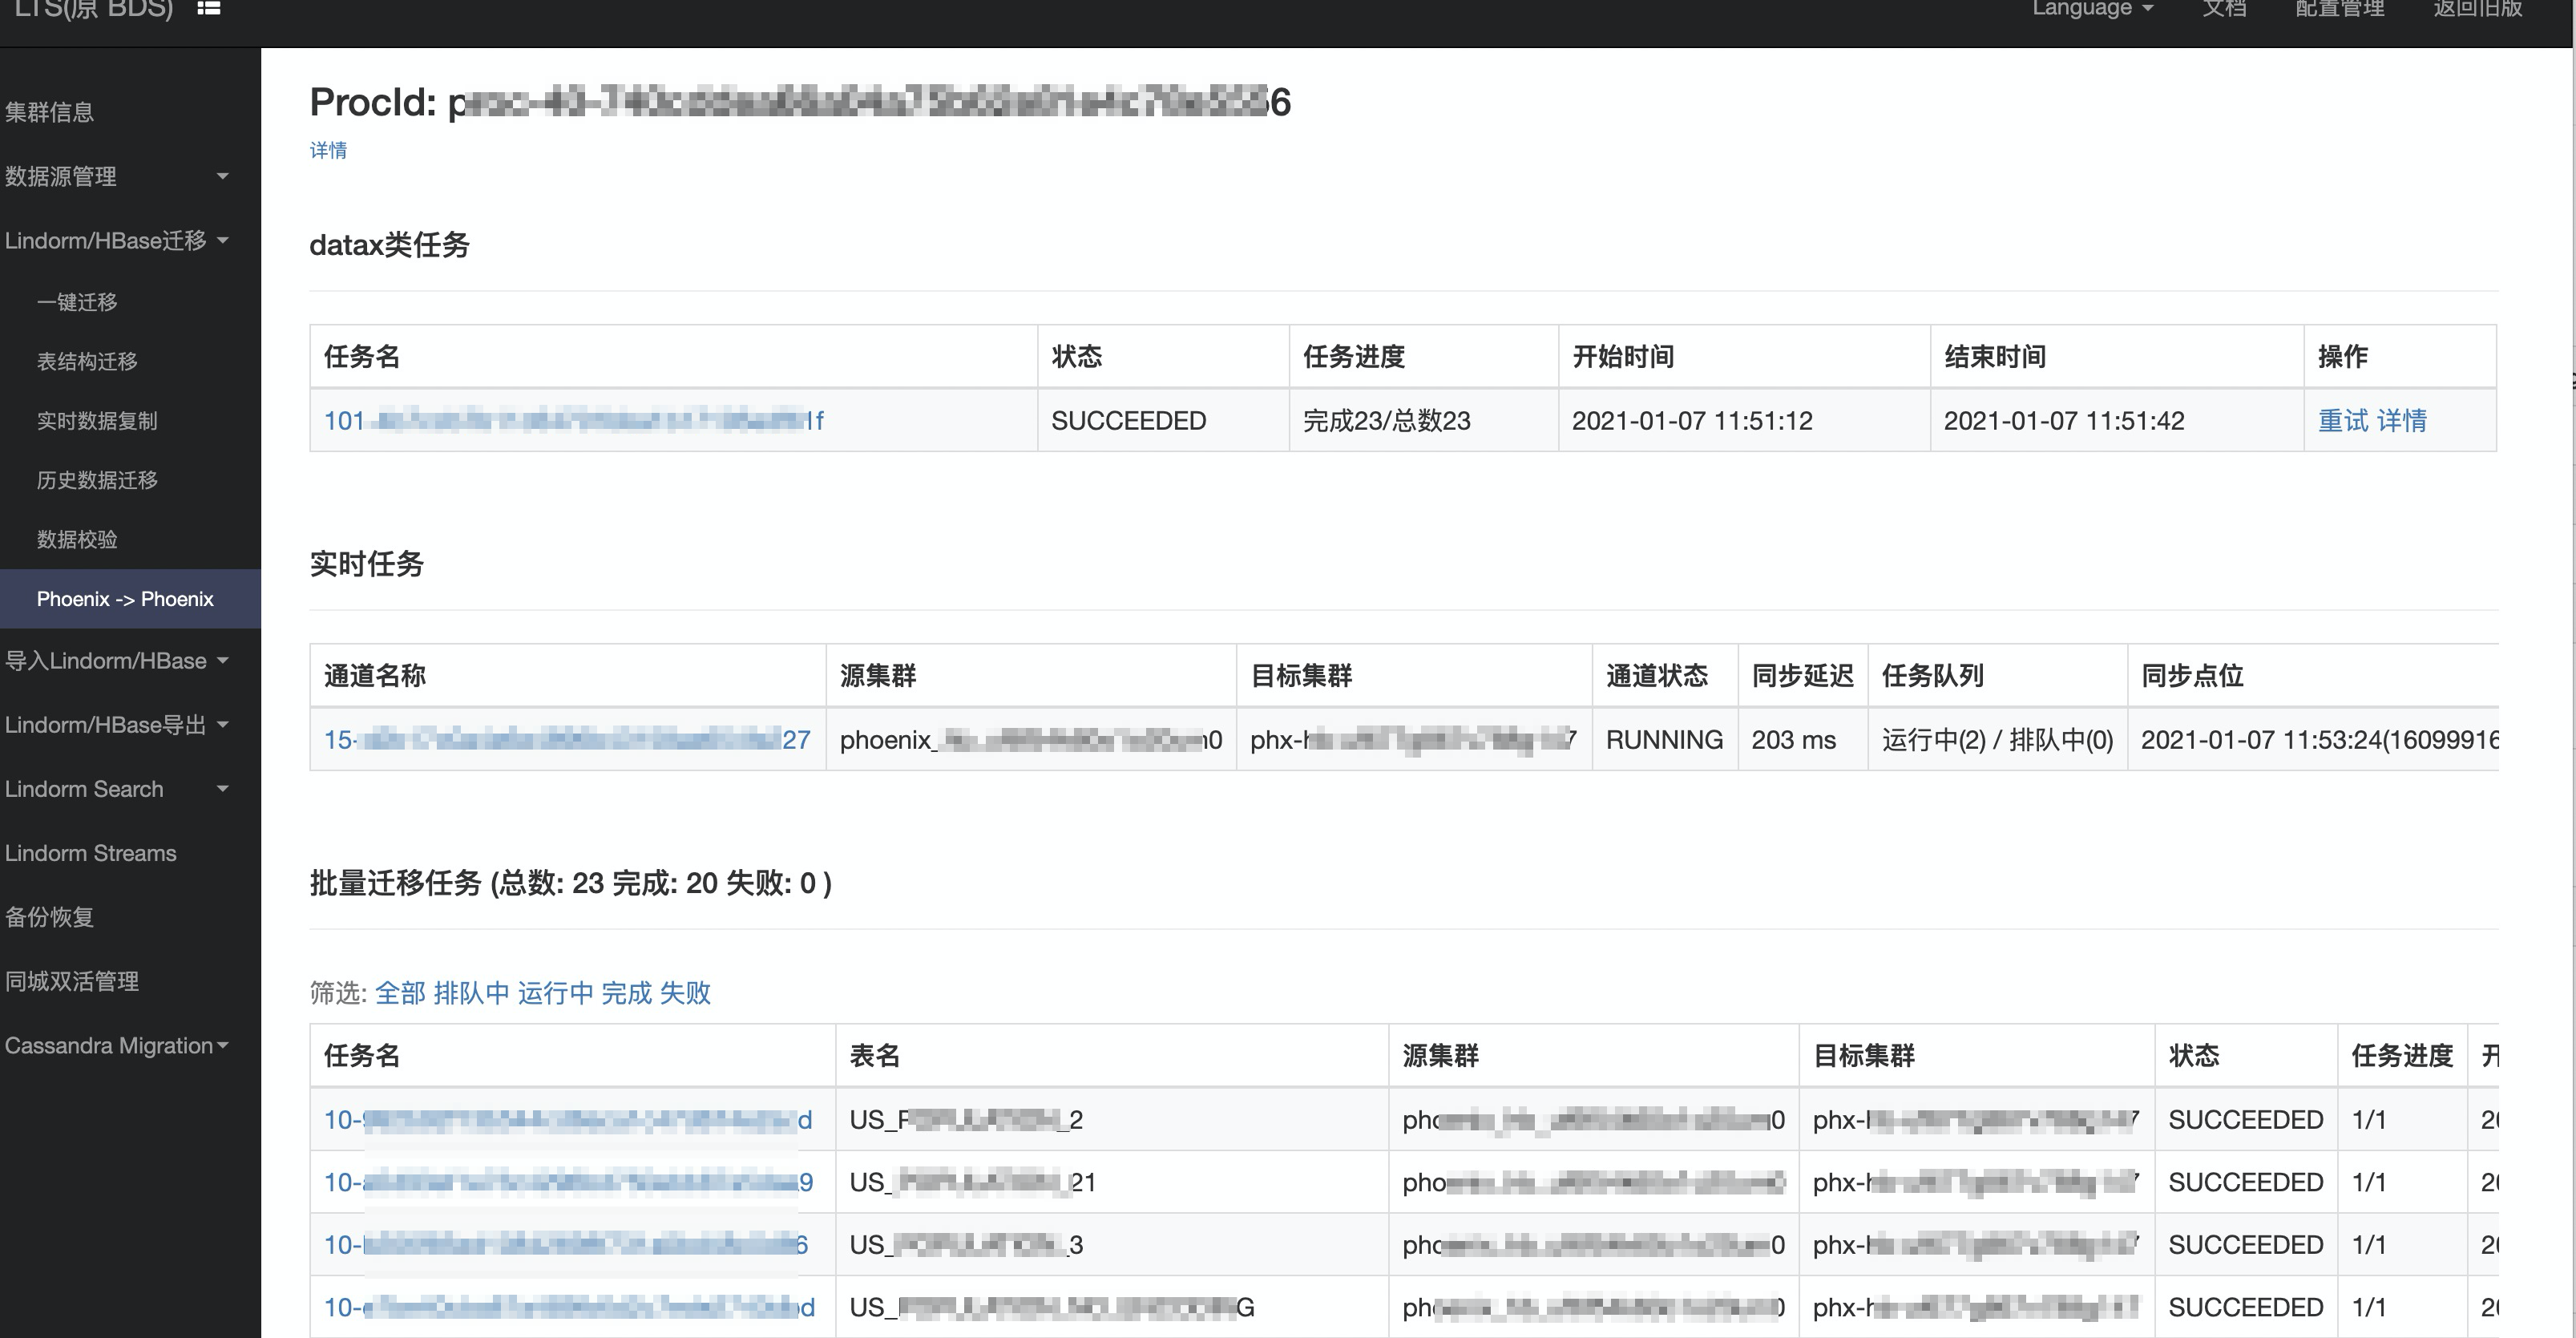Filter batch tasks by 排队中
Image resolution: width=2576 pixels, height=1338 pixels.
pos(471,992)
